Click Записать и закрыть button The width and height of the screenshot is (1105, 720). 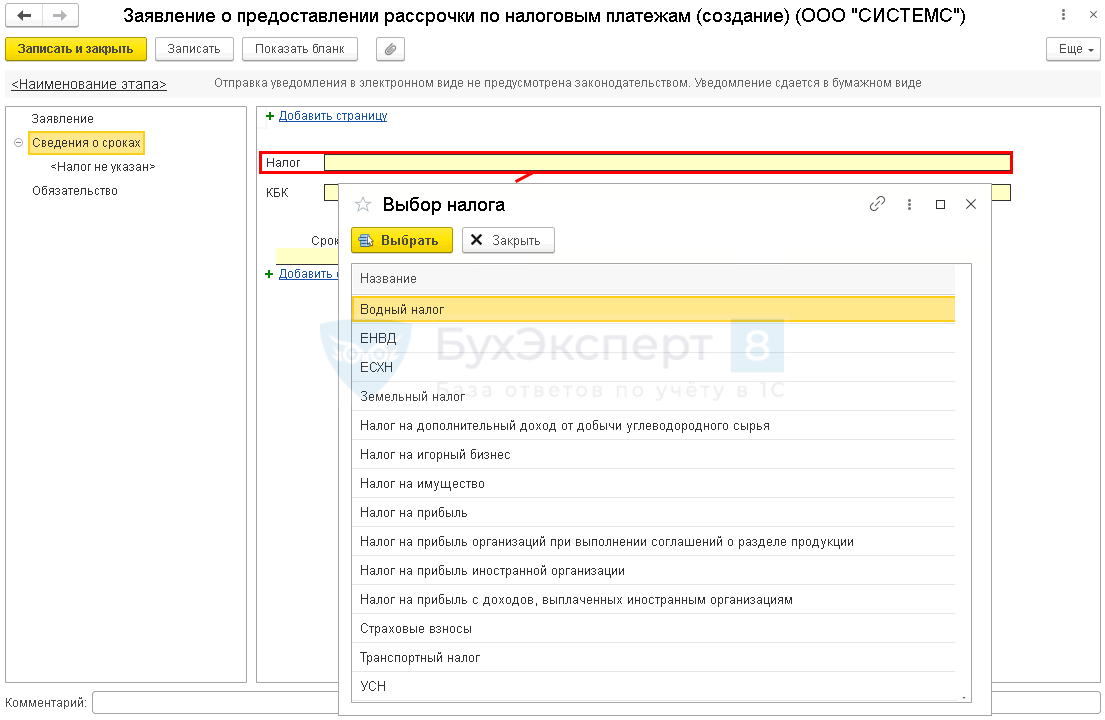tap(76, 49)
